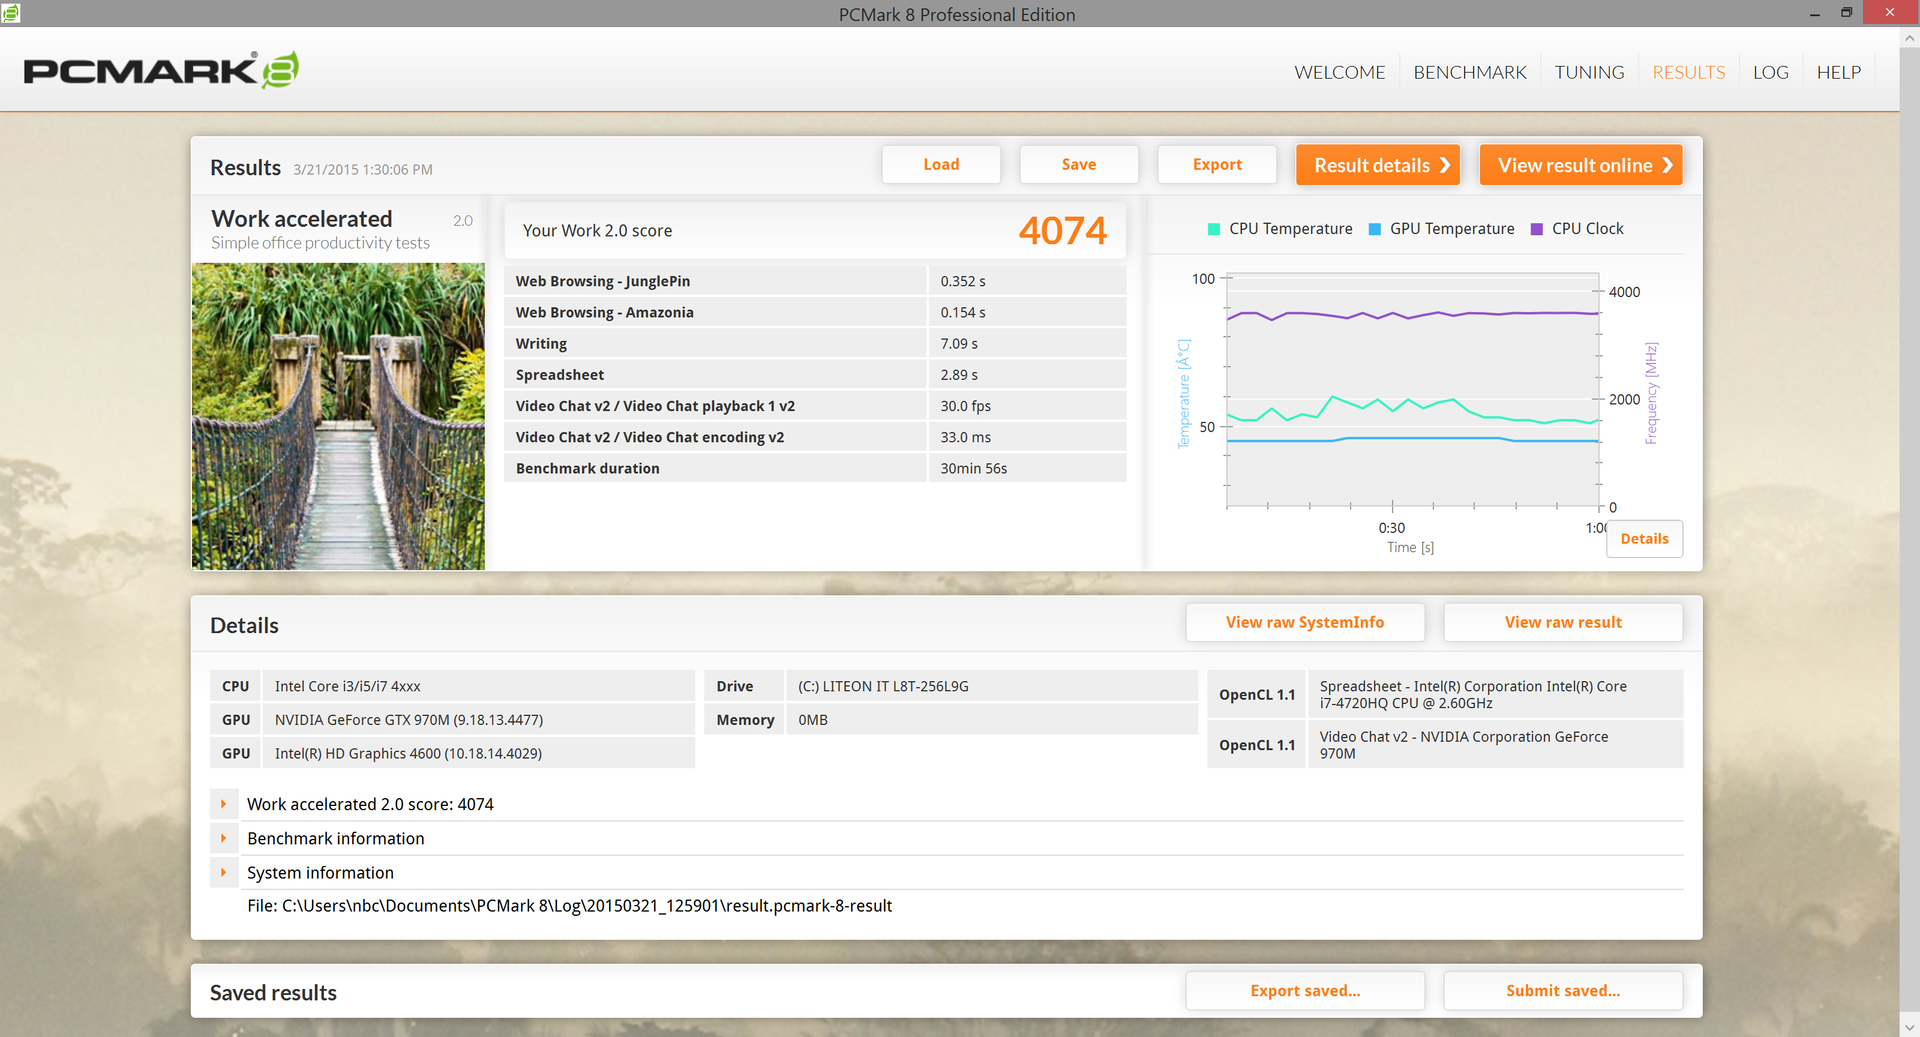Open the WELCOME tab
This screenshot has height=1037, width=1920.
[1339, 72]
